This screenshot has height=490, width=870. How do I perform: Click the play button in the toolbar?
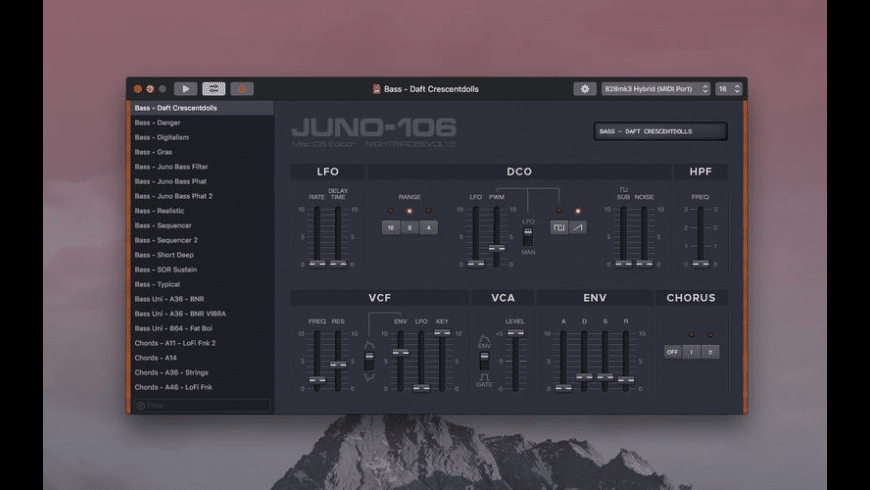point(185,89)
